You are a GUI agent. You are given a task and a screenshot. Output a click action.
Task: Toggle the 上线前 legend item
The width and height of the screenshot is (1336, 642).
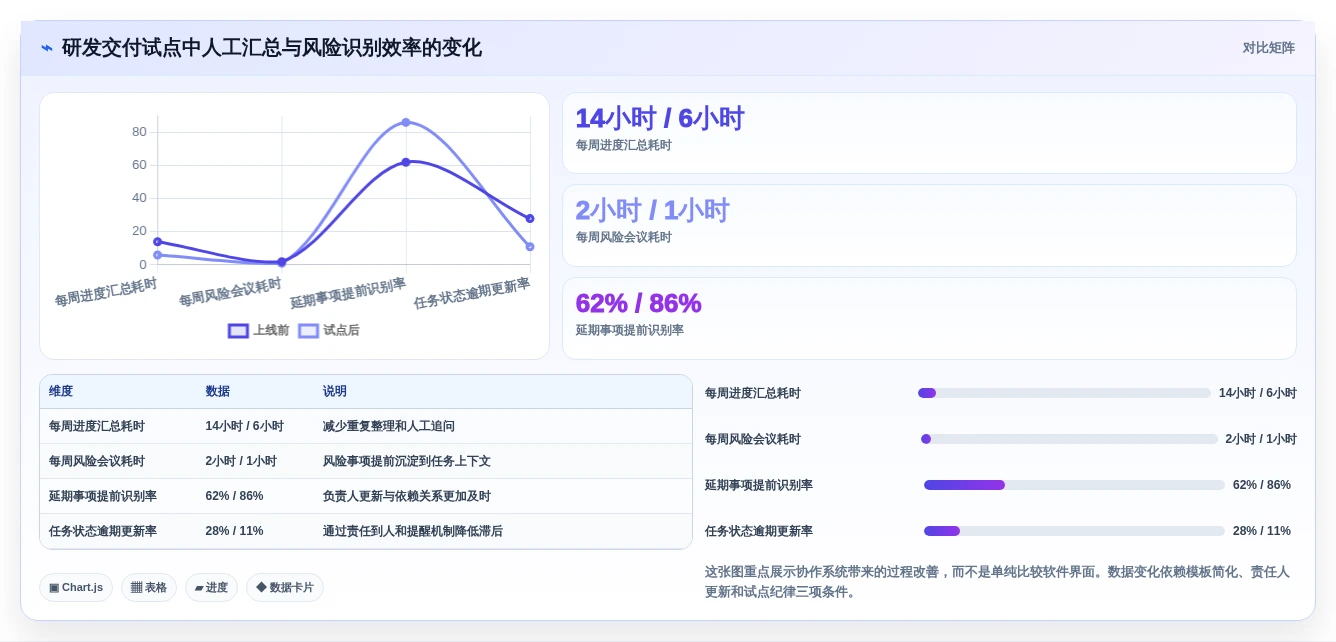259,330
